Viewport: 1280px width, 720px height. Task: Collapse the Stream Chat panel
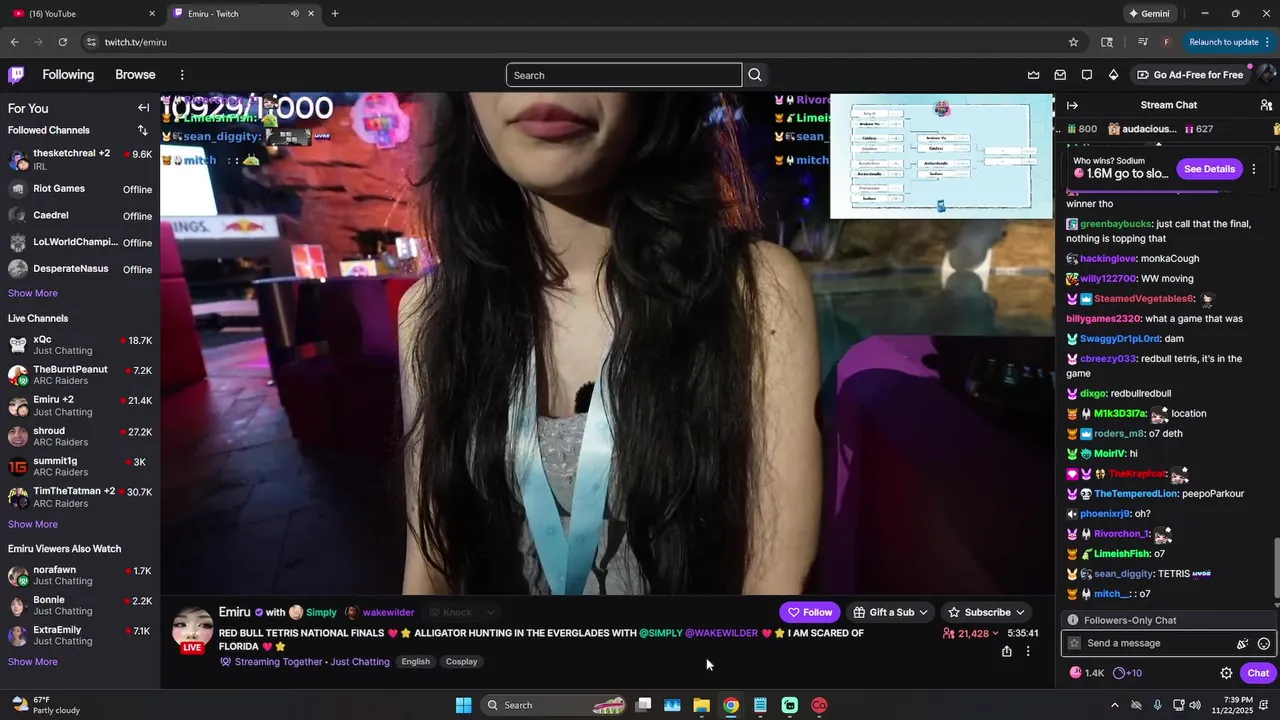pos(1072,105)
